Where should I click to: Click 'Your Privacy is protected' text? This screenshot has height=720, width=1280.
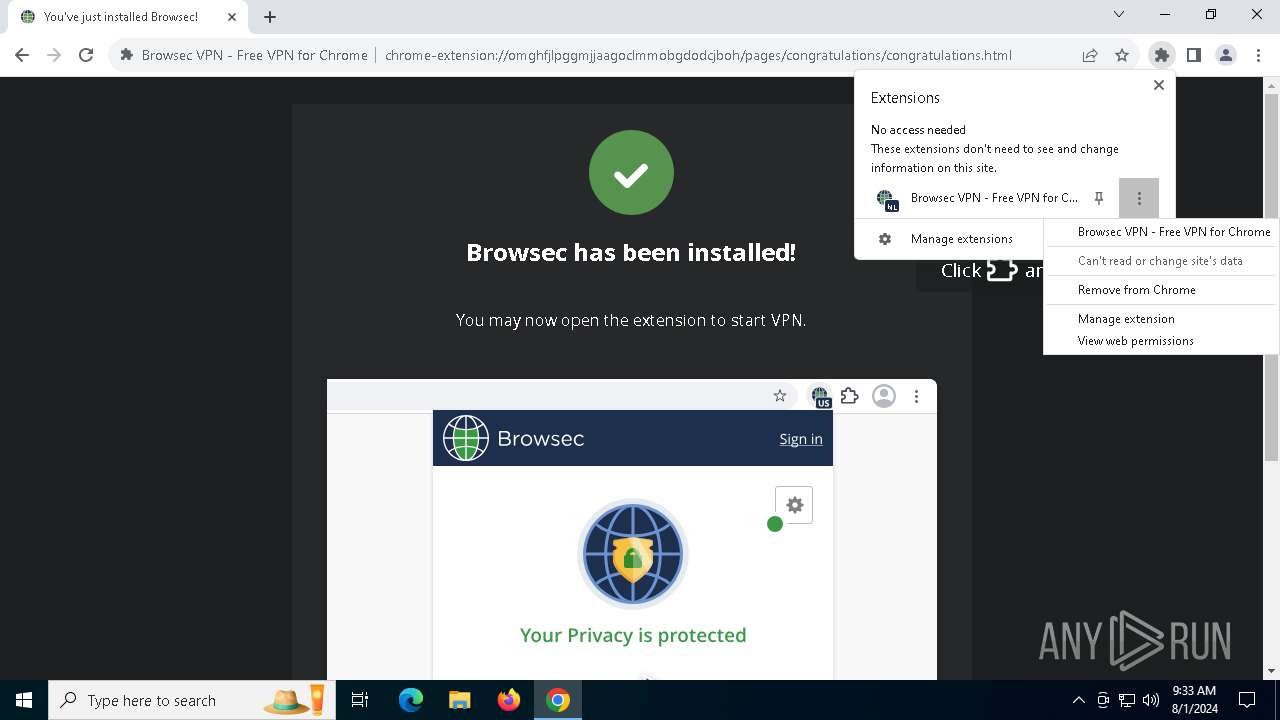pyautogui.click(x=633, y=635)
